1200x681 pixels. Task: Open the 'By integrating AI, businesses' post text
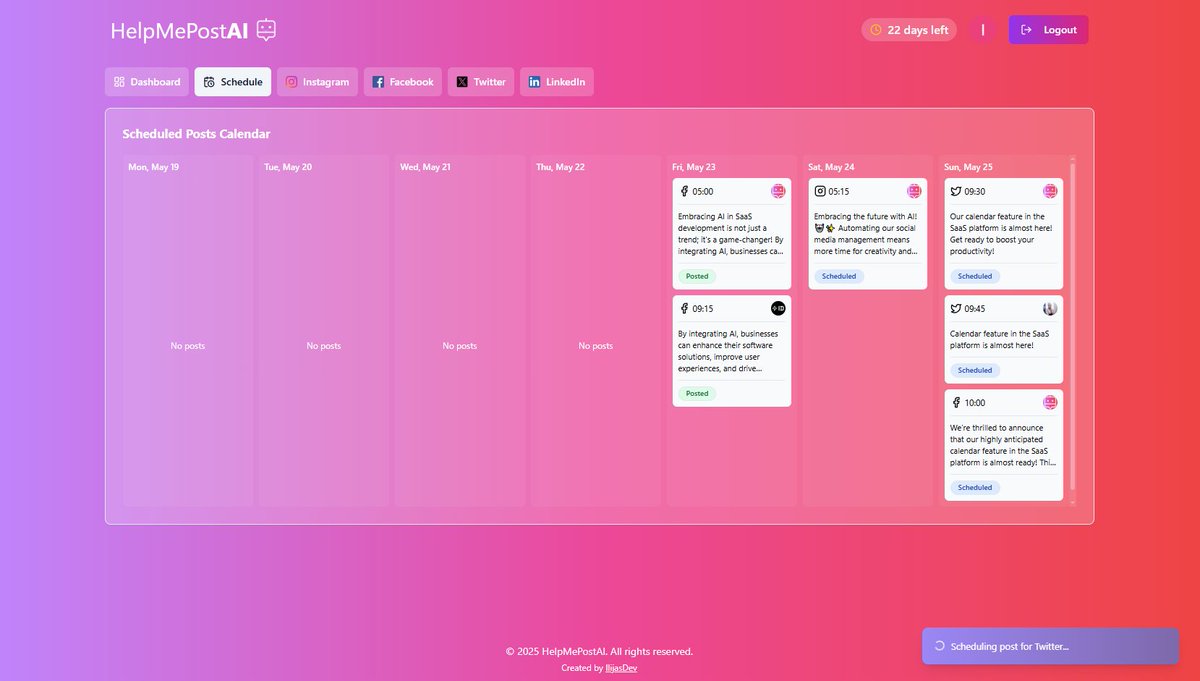[x=730, y=351]
